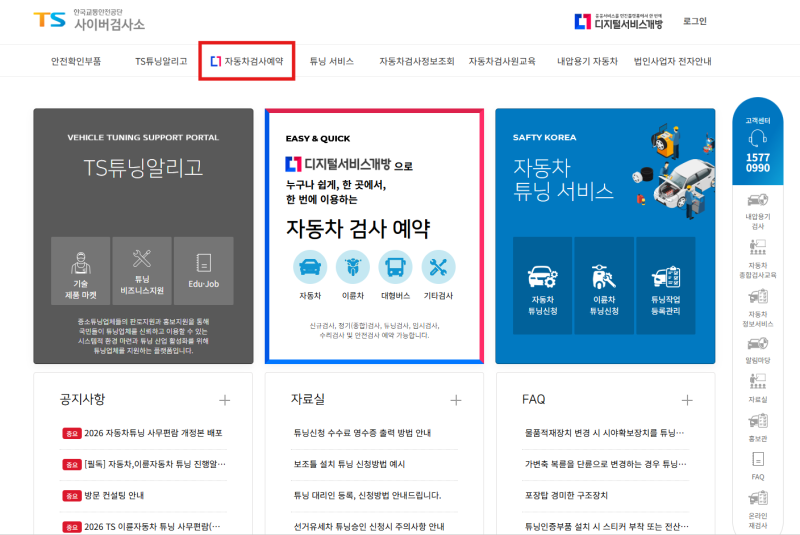Image resolution: width=800 pixels, height=535 pixels.
Task: Open notice 2026 TS 이륜자동차 튜닝 사무편람
Action: point(152,526)
